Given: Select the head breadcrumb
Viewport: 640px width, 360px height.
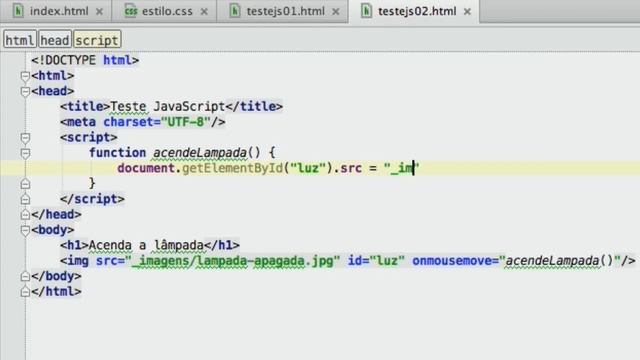Looking at the screenshot, I should coord(55,40).
